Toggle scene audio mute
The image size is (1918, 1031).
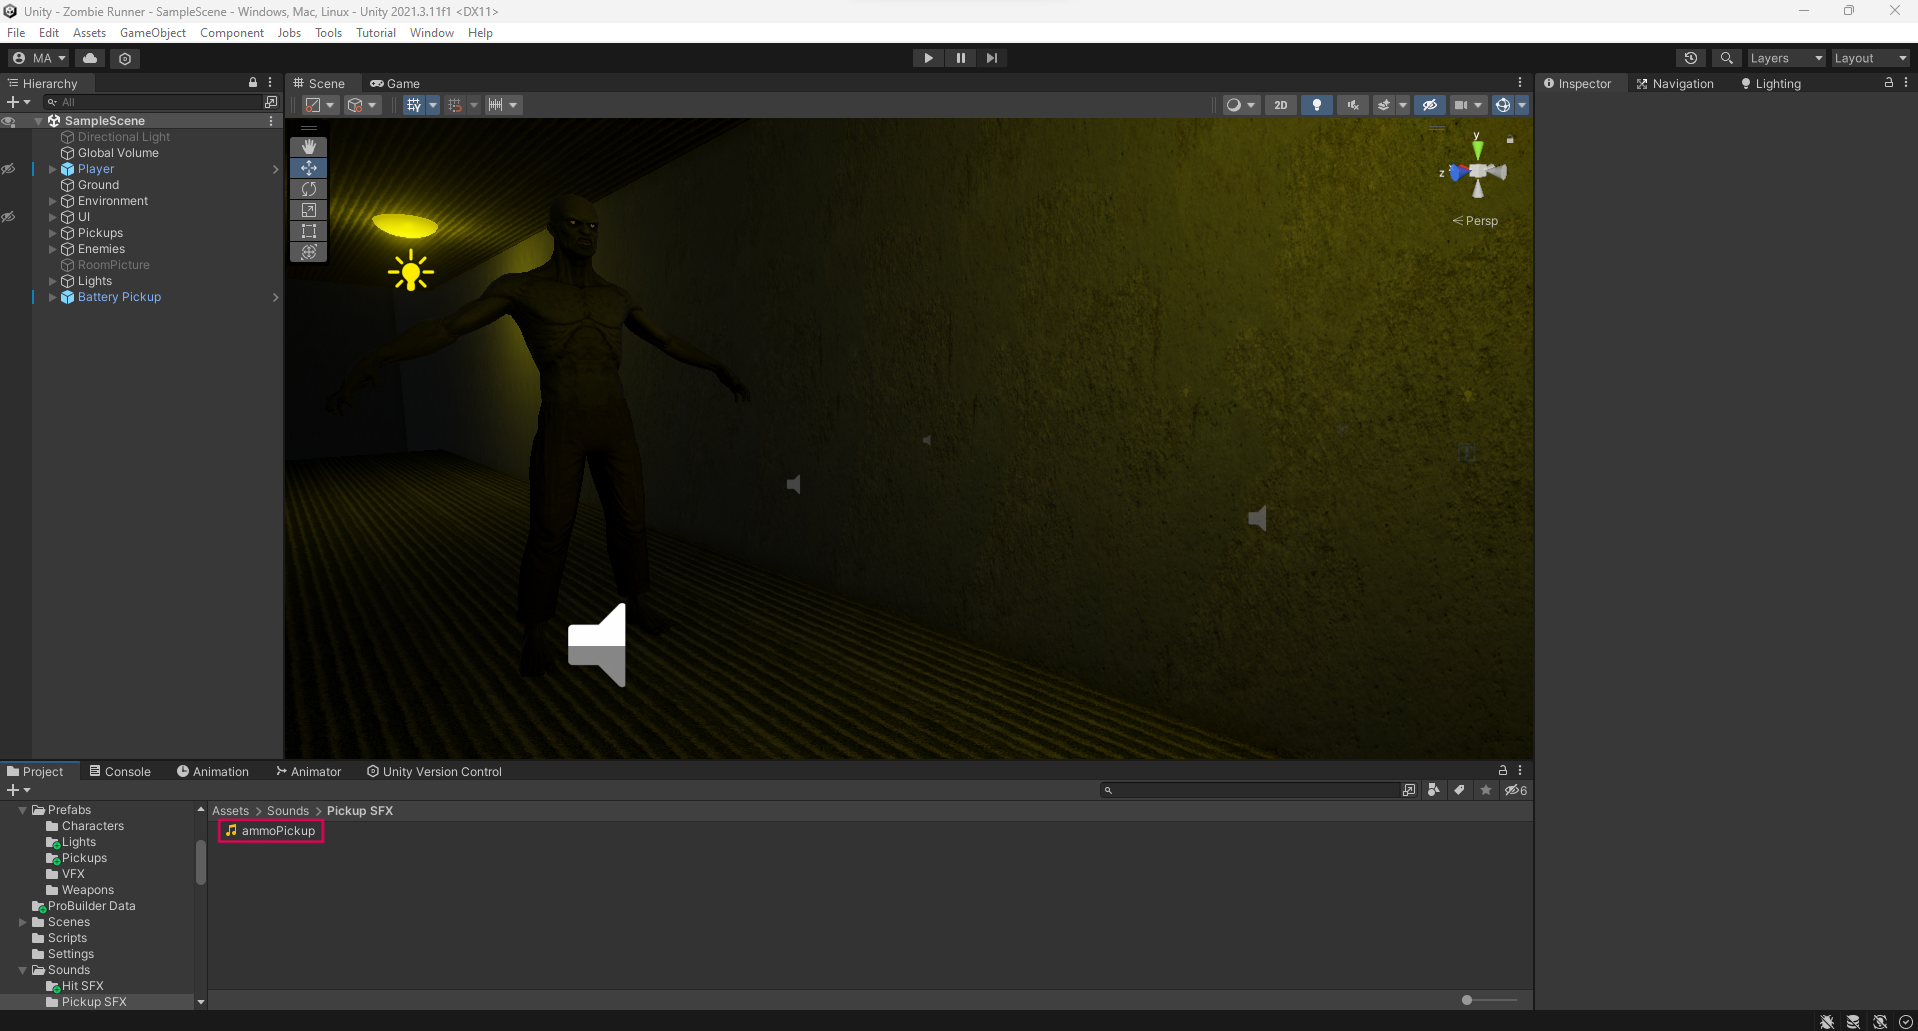coord(1352,105)
